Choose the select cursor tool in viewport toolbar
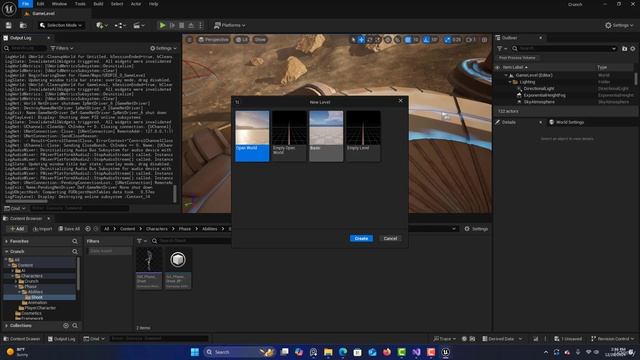This screenshot has width=640, height=360. tap(353, 40)
